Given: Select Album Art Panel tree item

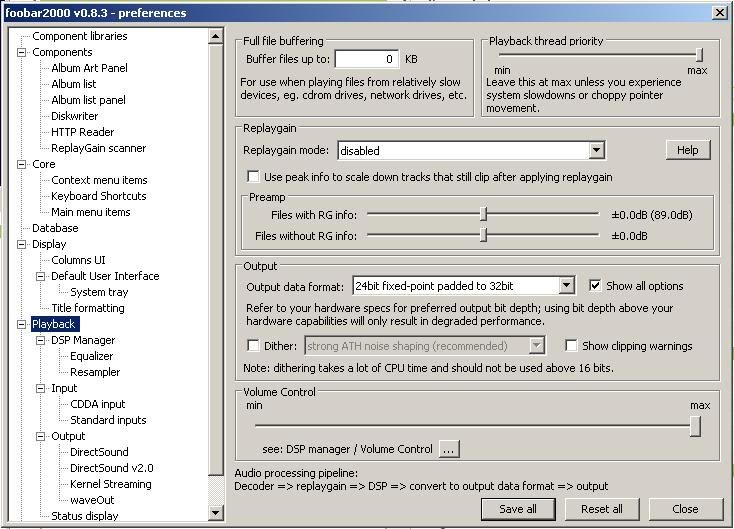Looking at the screenshot, I should [x=89, y=68].
